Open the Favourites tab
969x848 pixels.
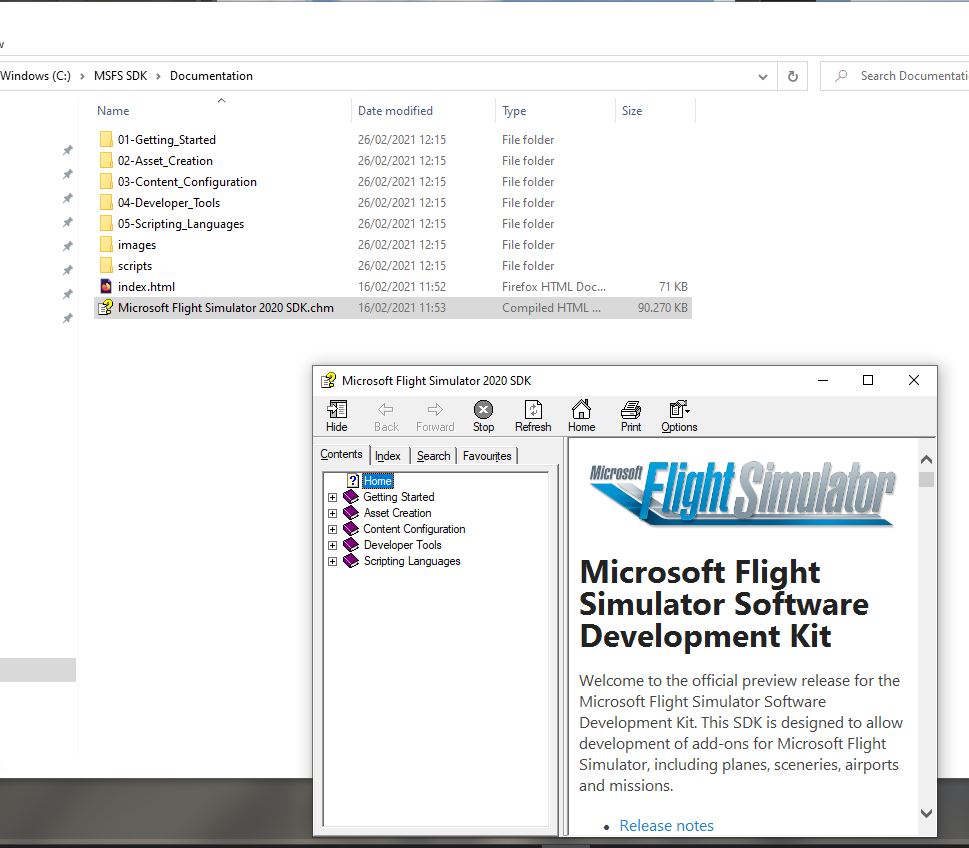point(487,456)
